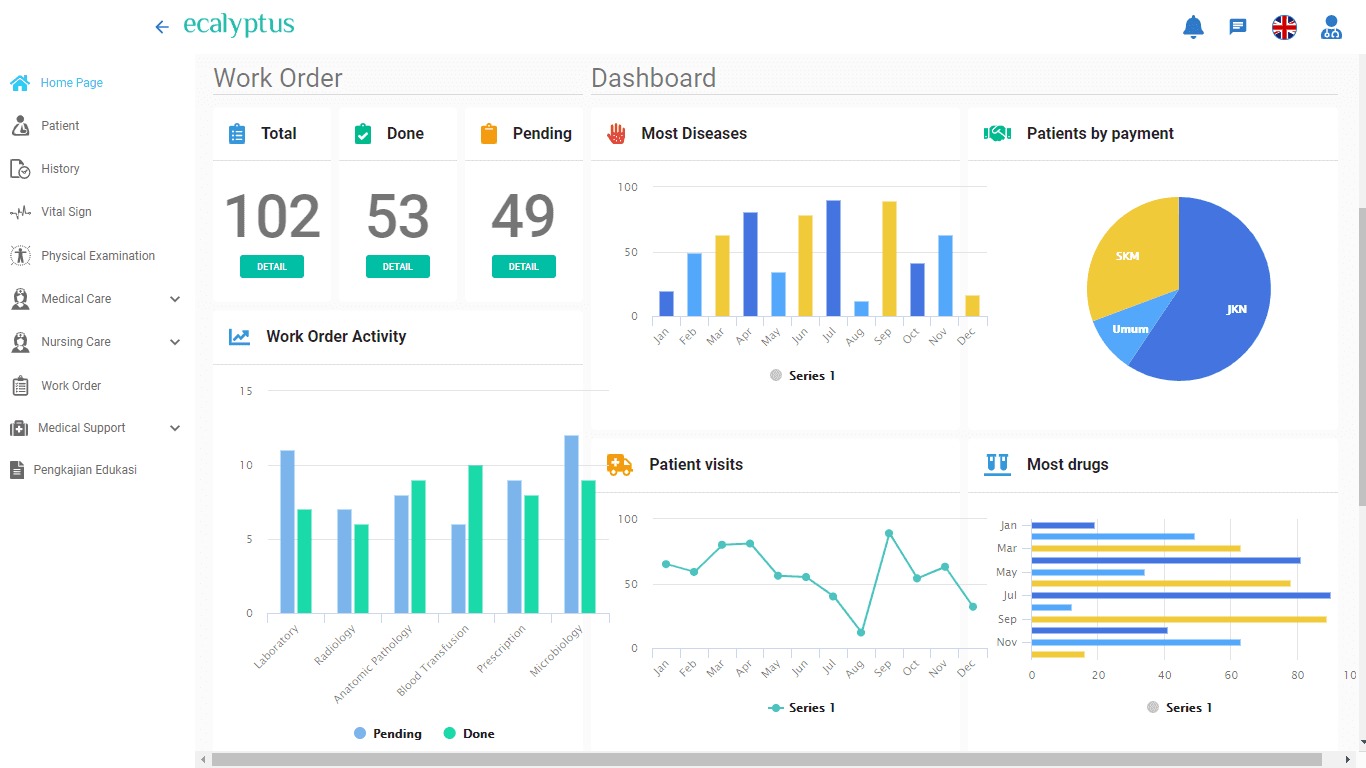This screenshot has width=1366, height=768.
Task: Expand the Nursing Care submenu chevron
Action: 175,342
